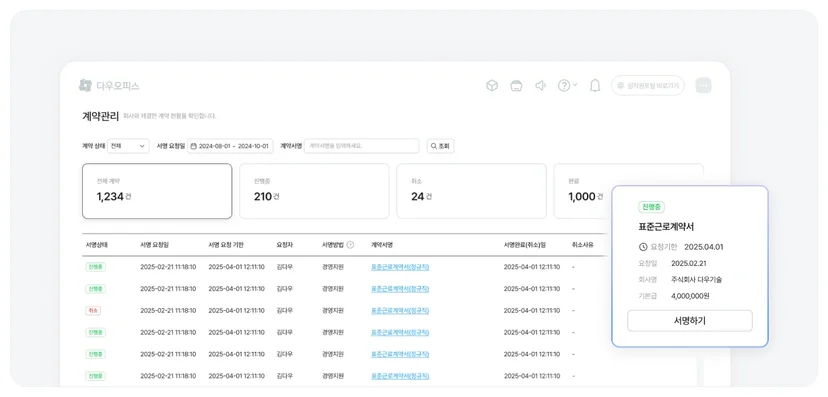Click the 서명하기 button in contract card

(x=690, y=320)
